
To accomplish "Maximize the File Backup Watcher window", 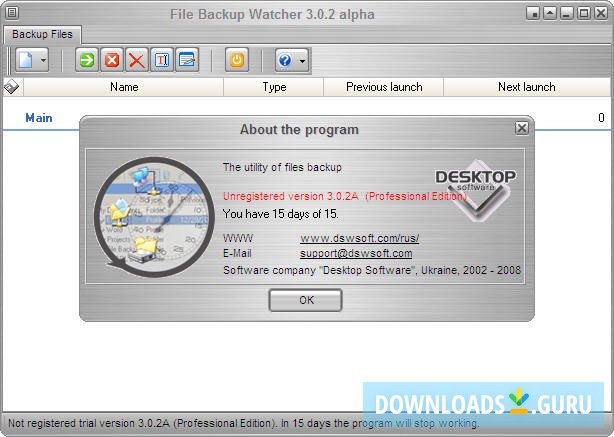I will [x=584, y=13].
